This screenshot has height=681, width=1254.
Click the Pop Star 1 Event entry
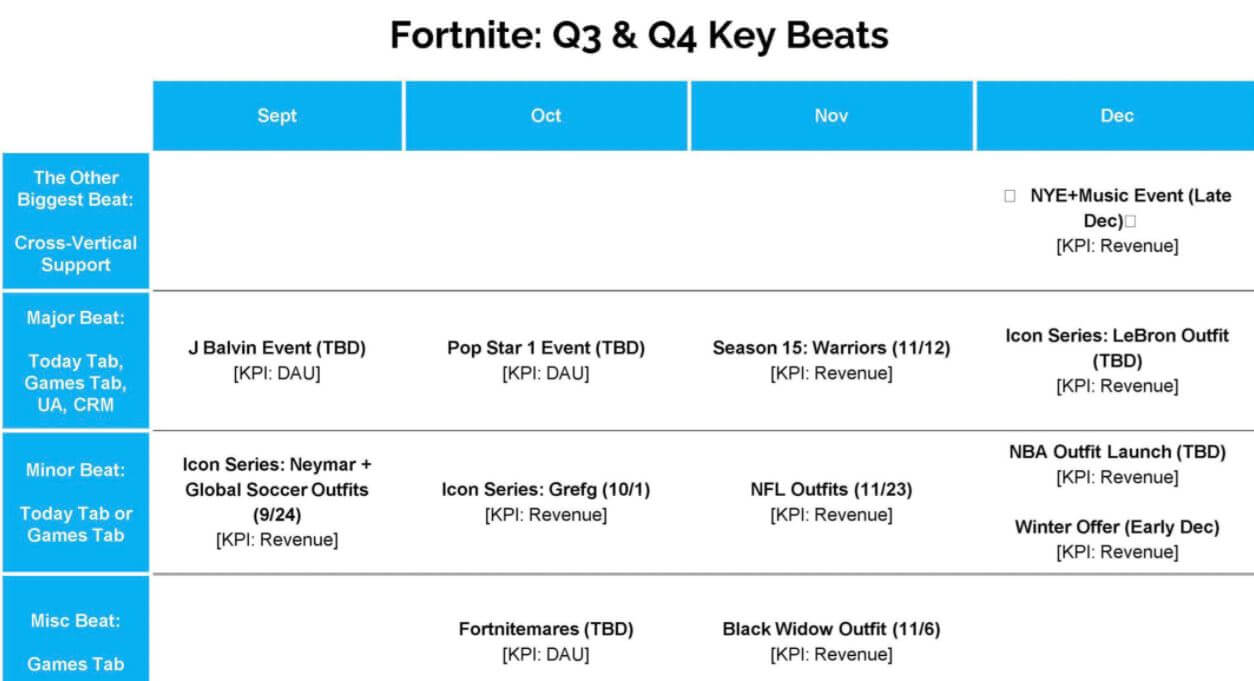(x=546, y=349)
